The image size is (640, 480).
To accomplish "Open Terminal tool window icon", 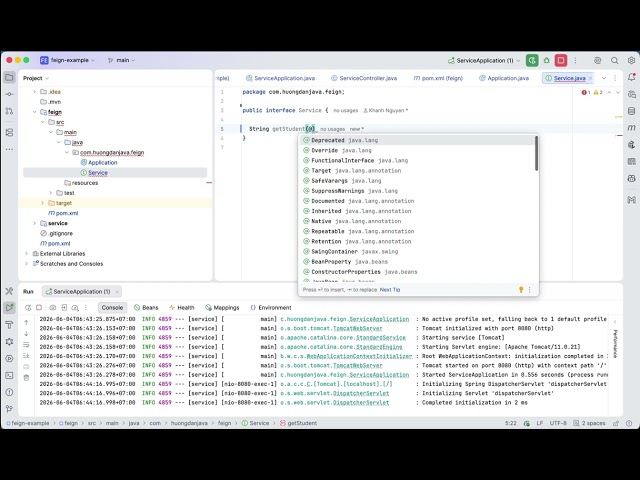I will coord(9,375).
